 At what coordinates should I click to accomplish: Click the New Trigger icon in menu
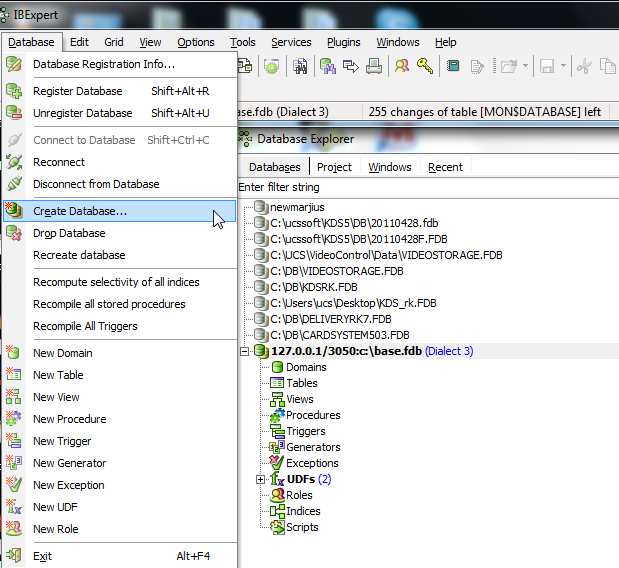click(x=13, y=441)
